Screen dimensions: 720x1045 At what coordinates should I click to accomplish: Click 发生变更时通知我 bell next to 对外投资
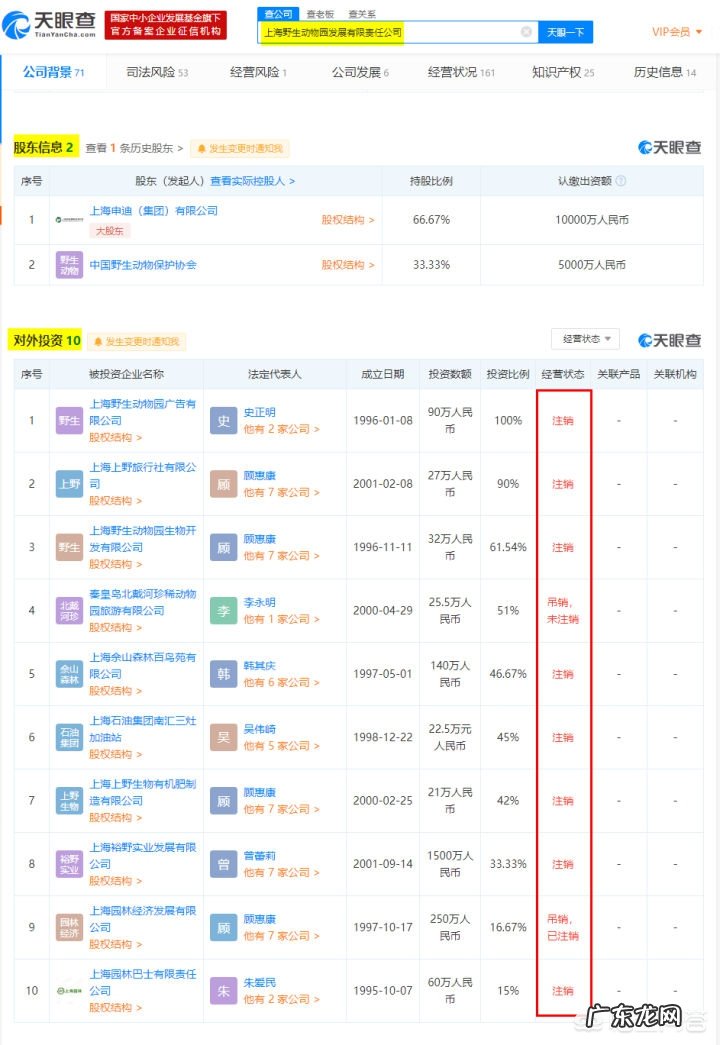136,342
